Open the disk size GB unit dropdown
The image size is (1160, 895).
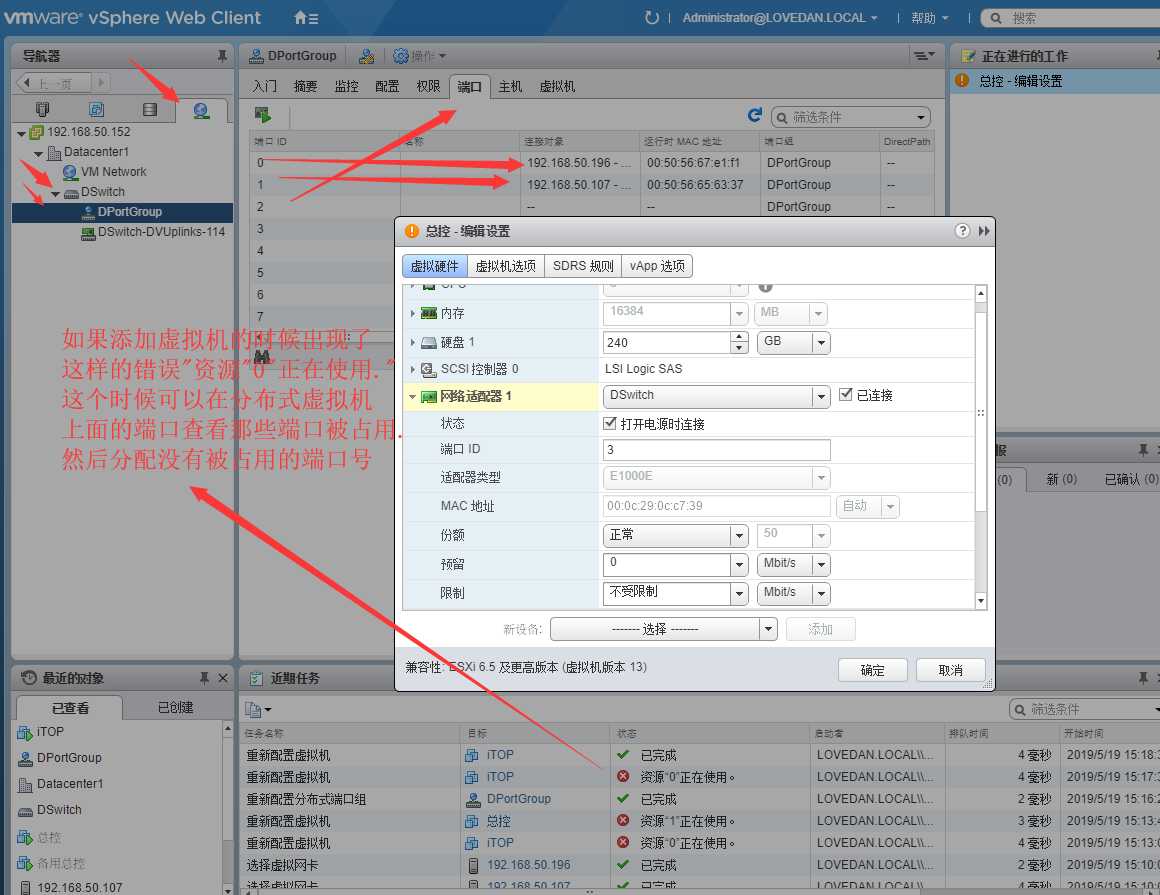[x=820, y=342]
